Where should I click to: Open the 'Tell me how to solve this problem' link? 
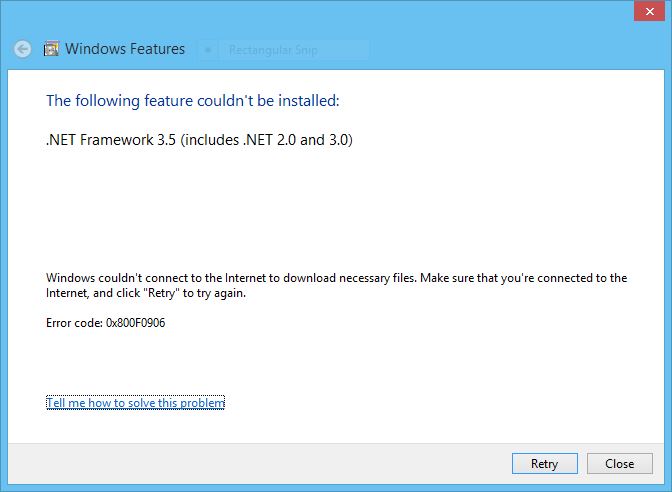pyautogui.click(x=135, y=403)
